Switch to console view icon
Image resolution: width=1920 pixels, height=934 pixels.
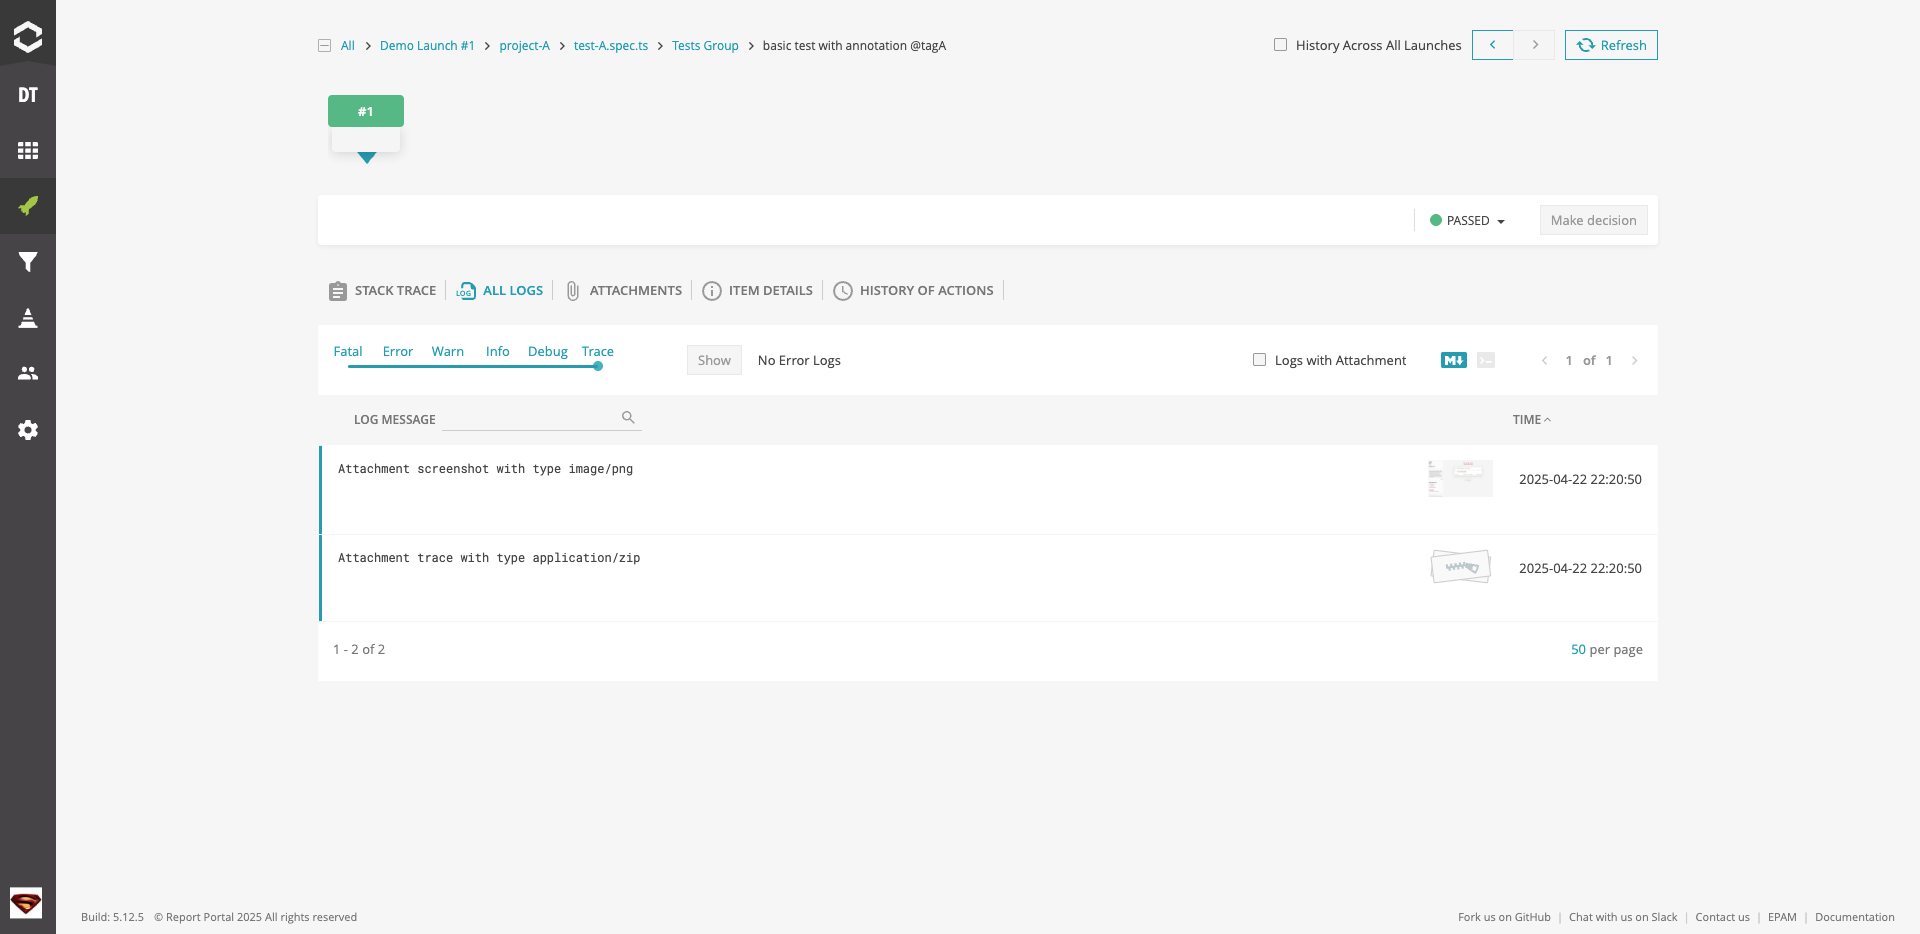1486,360
